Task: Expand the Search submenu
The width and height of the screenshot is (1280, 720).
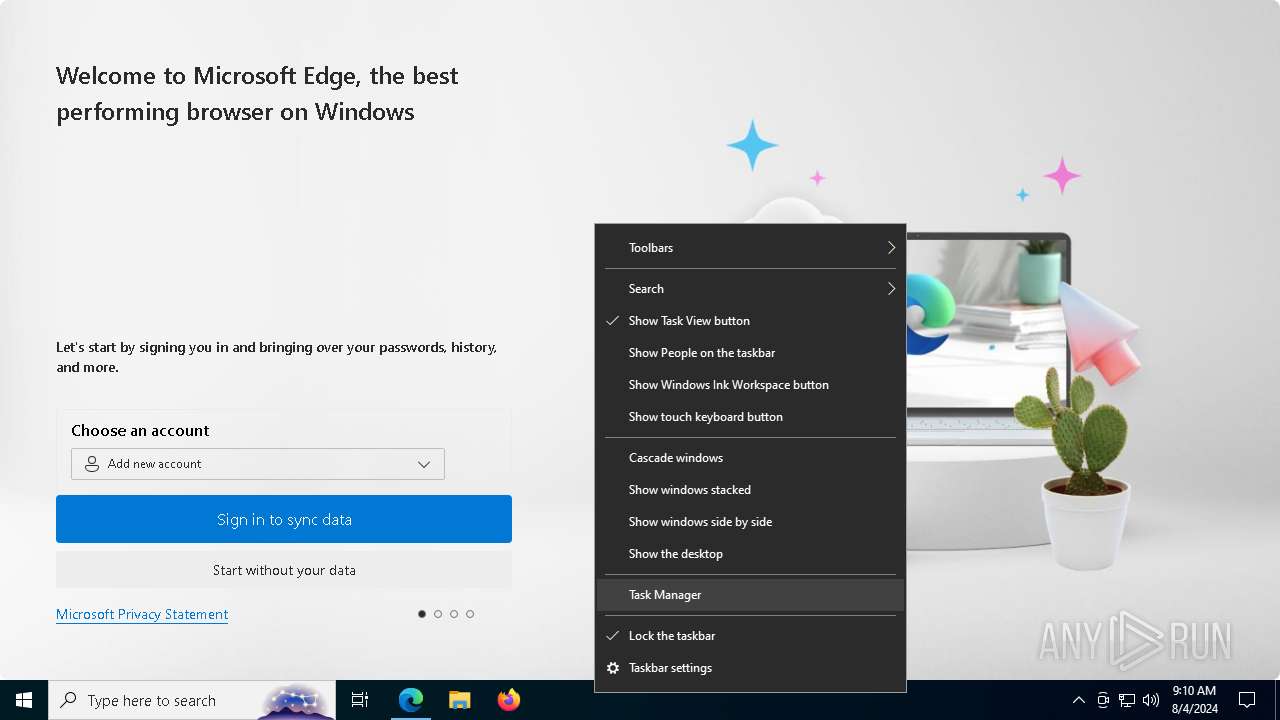Action: click(x=751, y=289)
